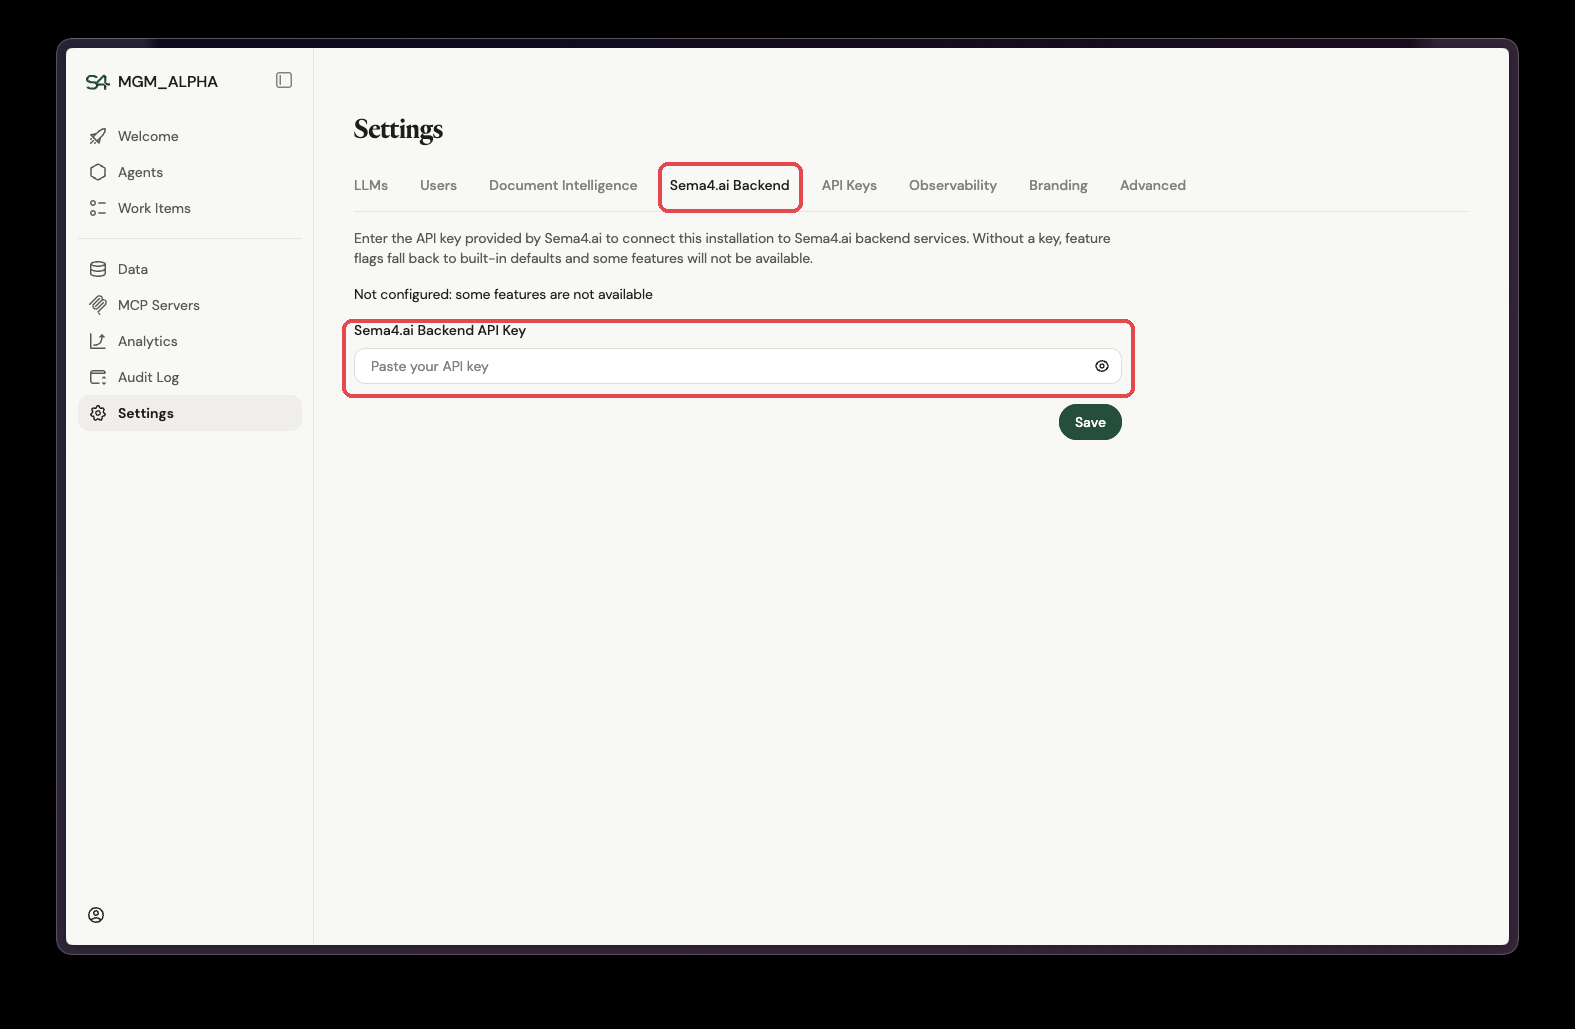Switch to the LLMs tab
Viewport: 1575px width, 1029px height.
pos(371,185)
